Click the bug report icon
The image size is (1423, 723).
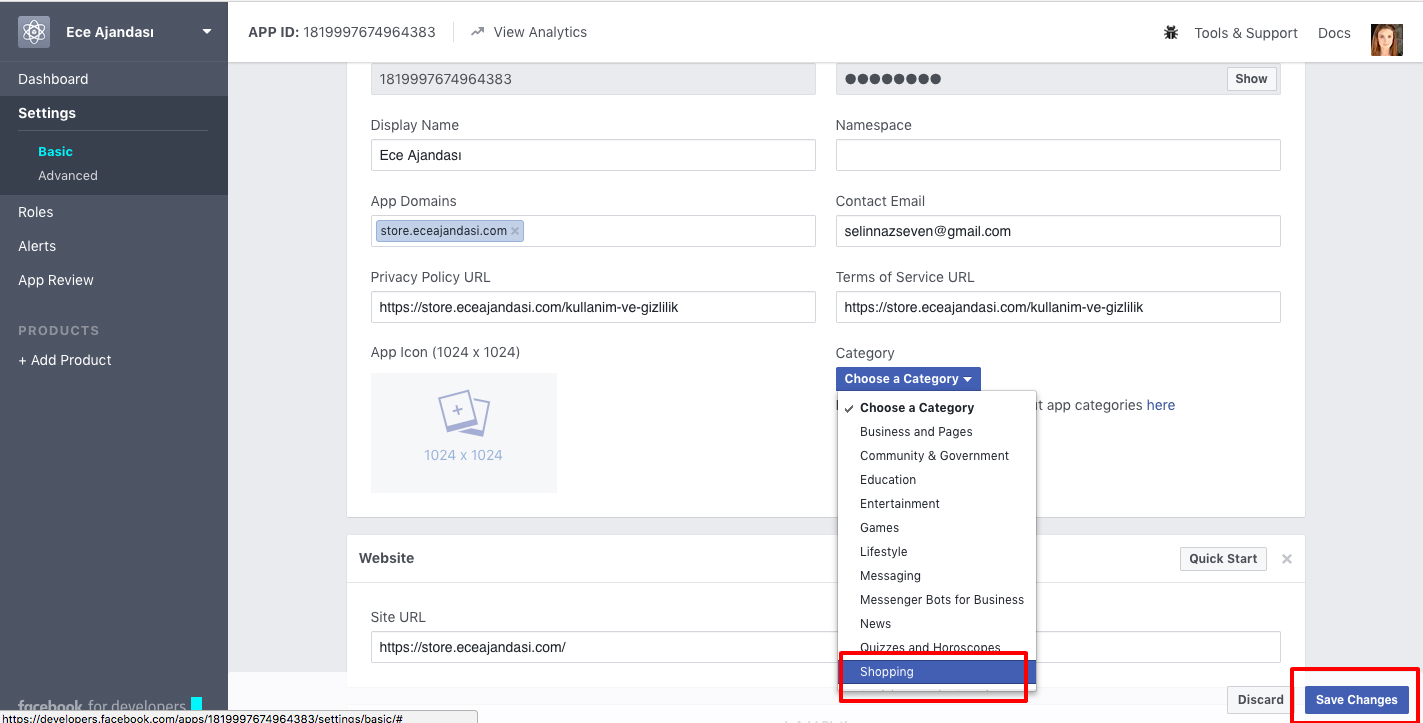point(1171,33)
